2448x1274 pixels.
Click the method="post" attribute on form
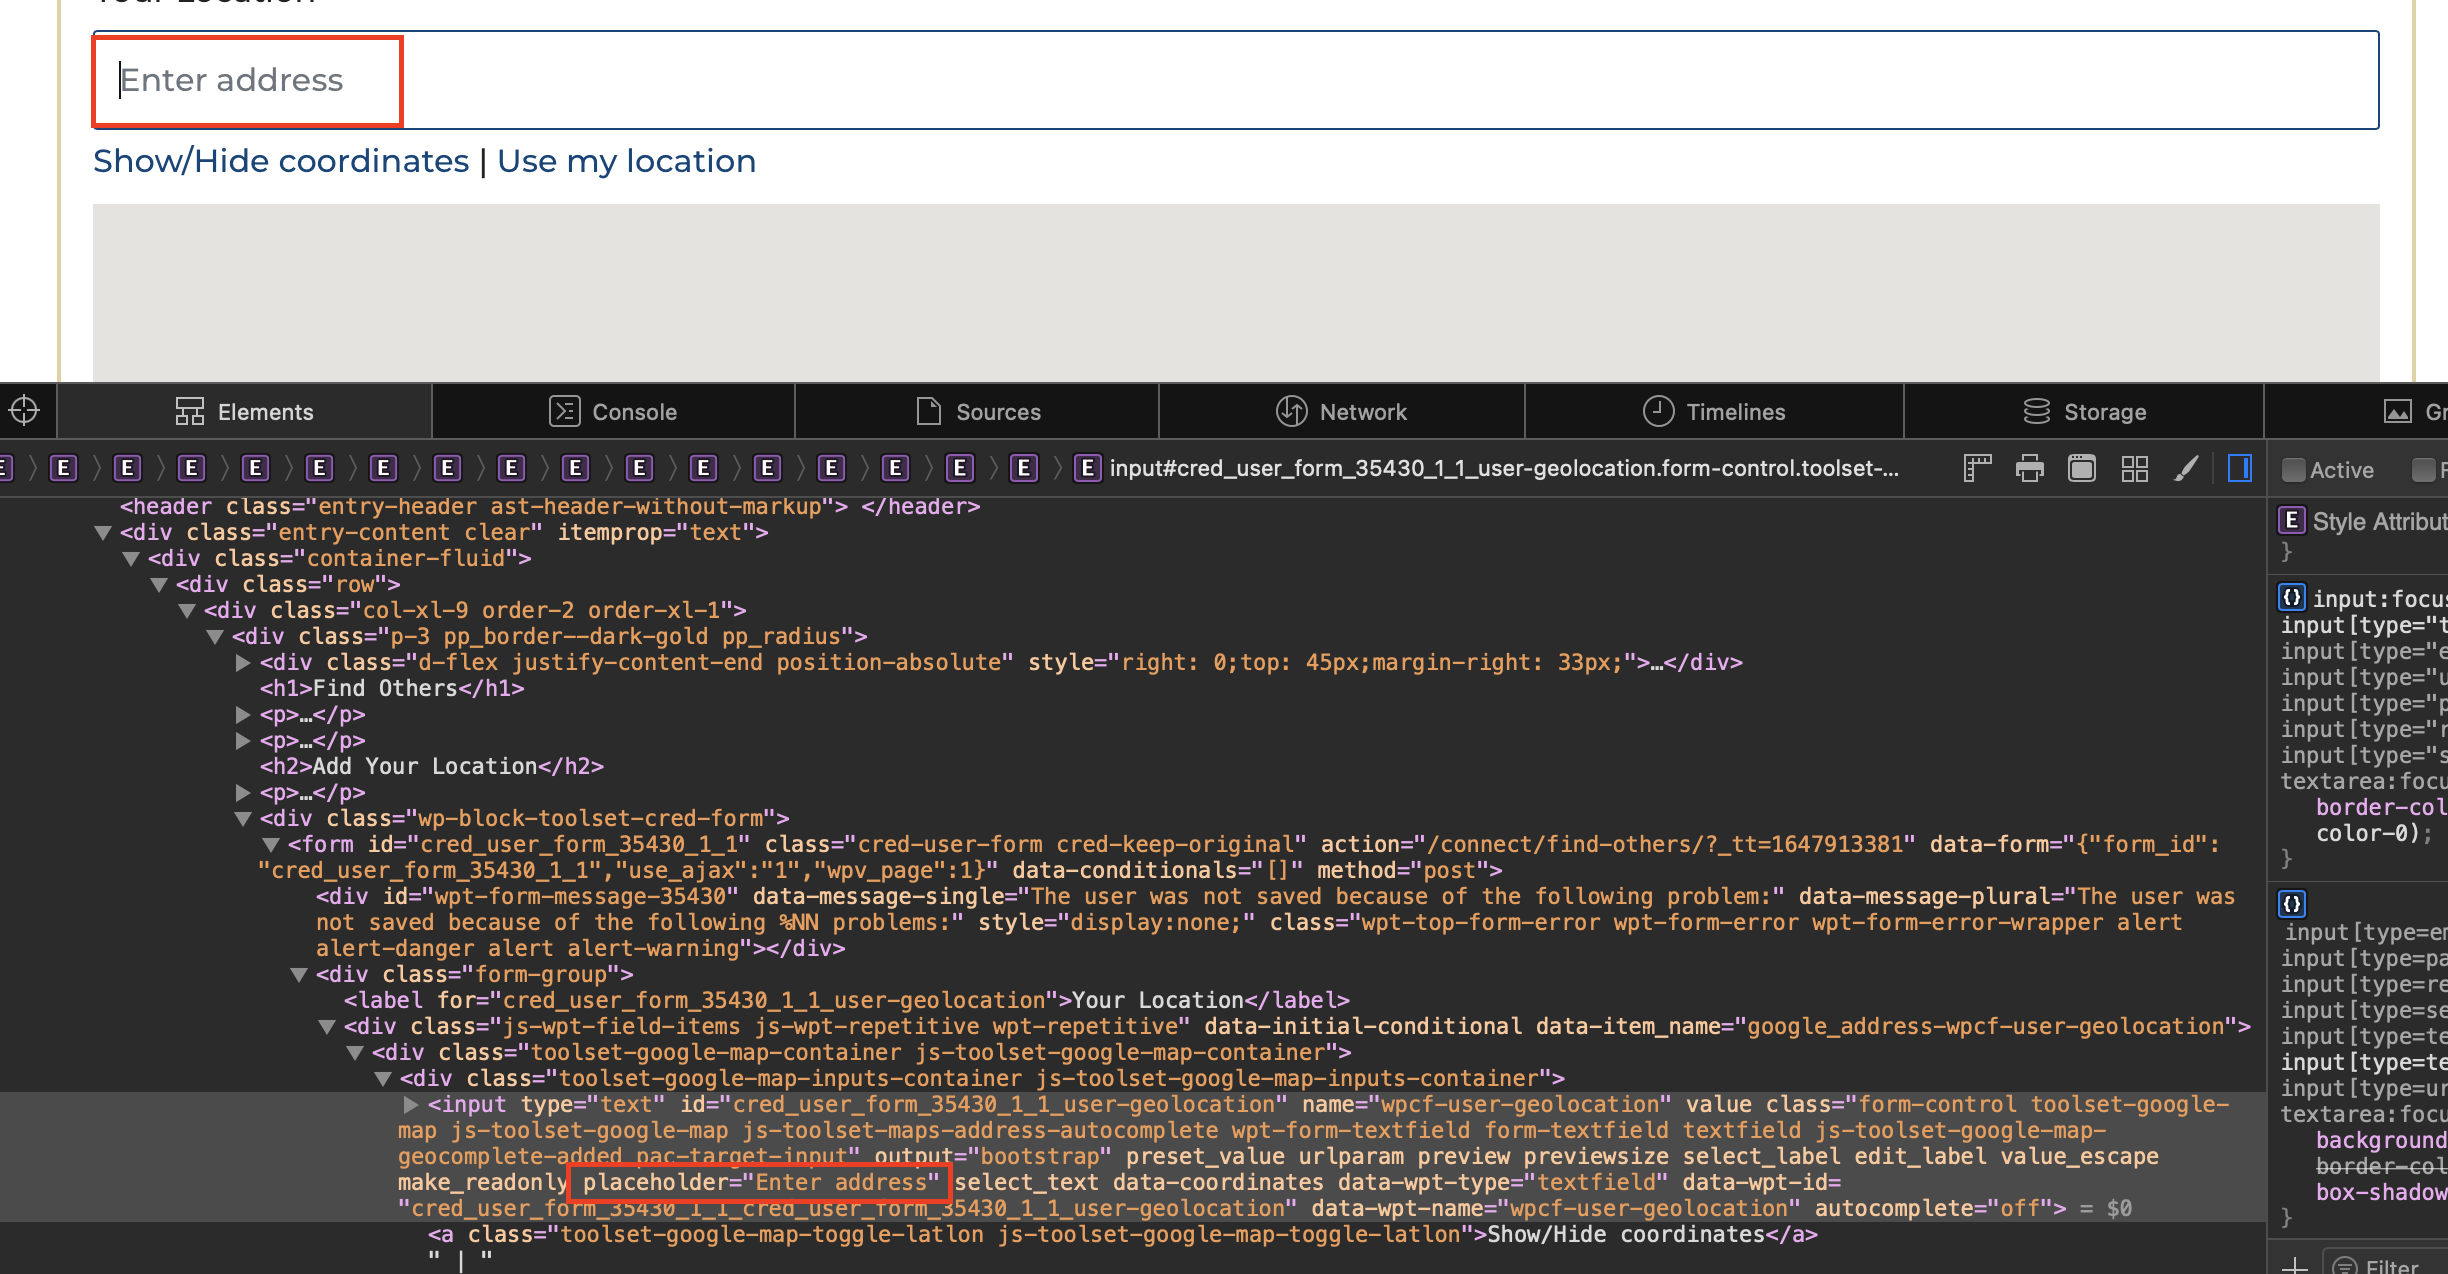click(x=1403, y=871)
